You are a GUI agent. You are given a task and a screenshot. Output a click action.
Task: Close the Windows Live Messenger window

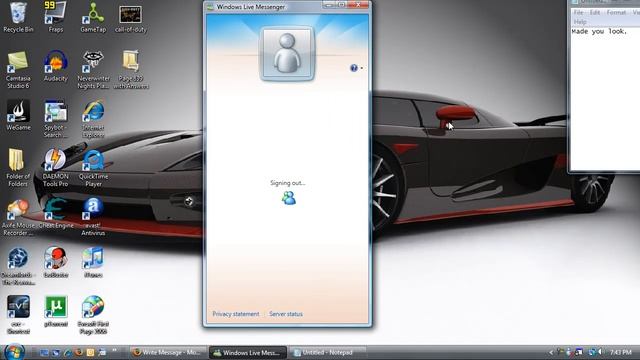point(359,5)
